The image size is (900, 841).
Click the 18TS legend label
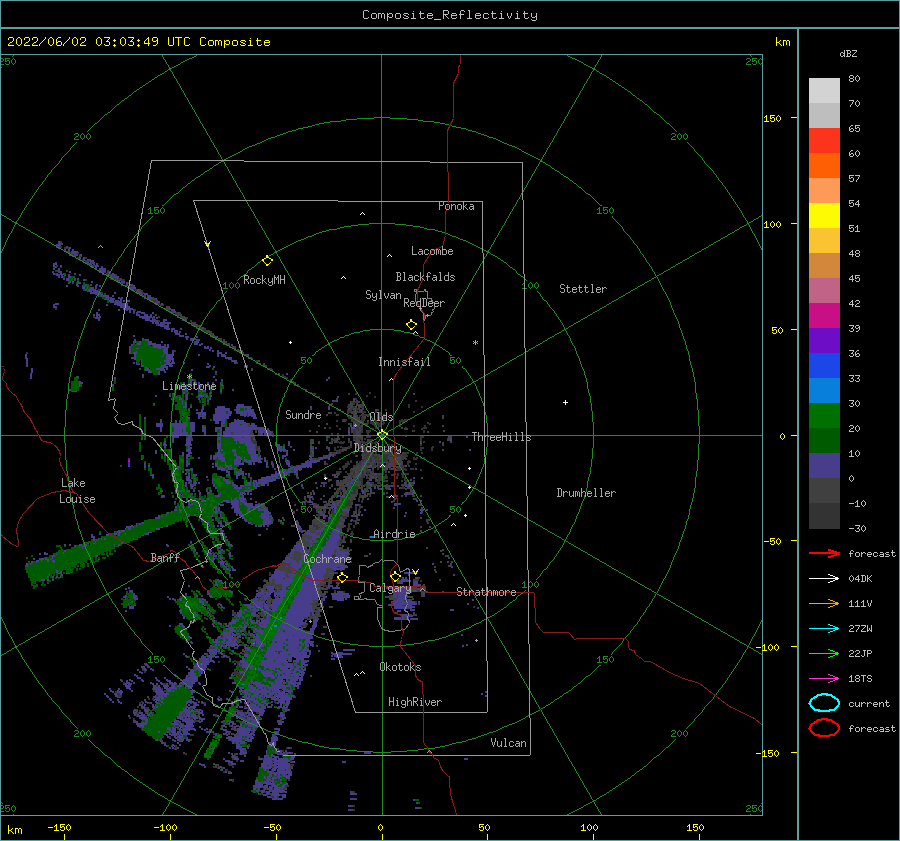point(860,679)
